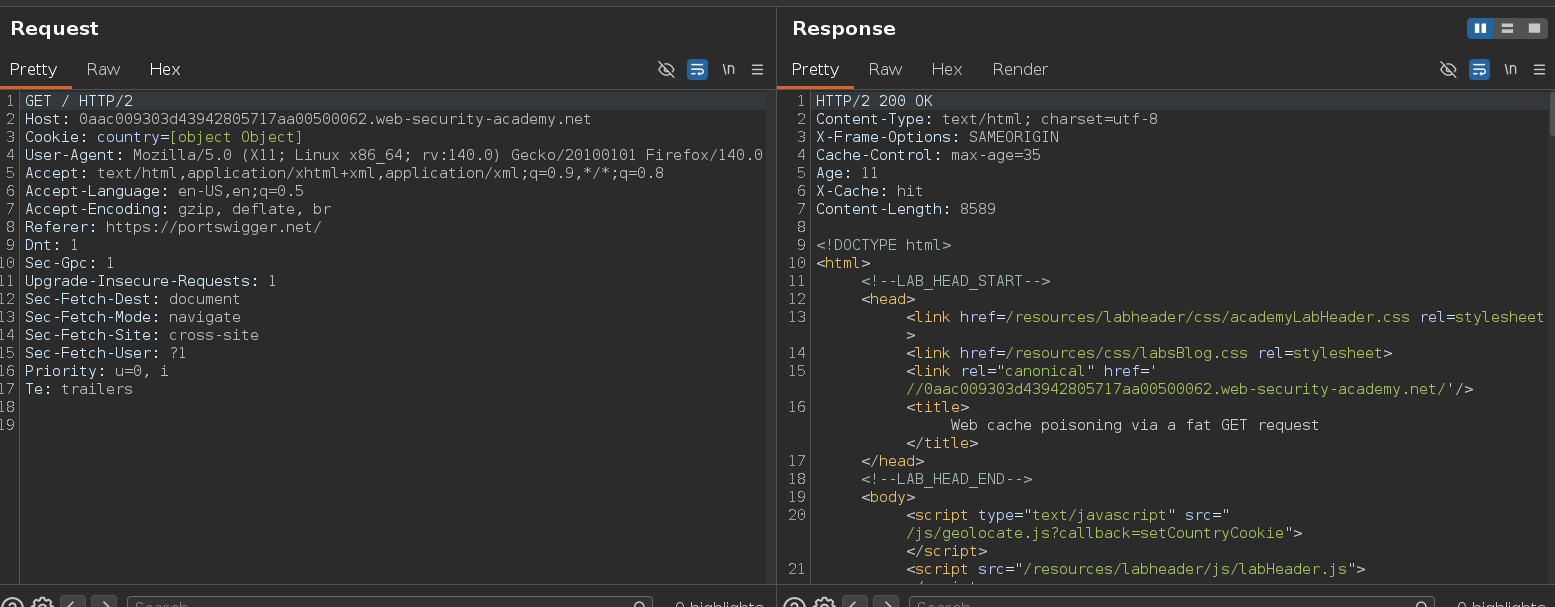Image resolution: width=1555 pixels, height=607 pixels.
Task: Select the combined single-pane layout icon
Action: (1534, 28)
